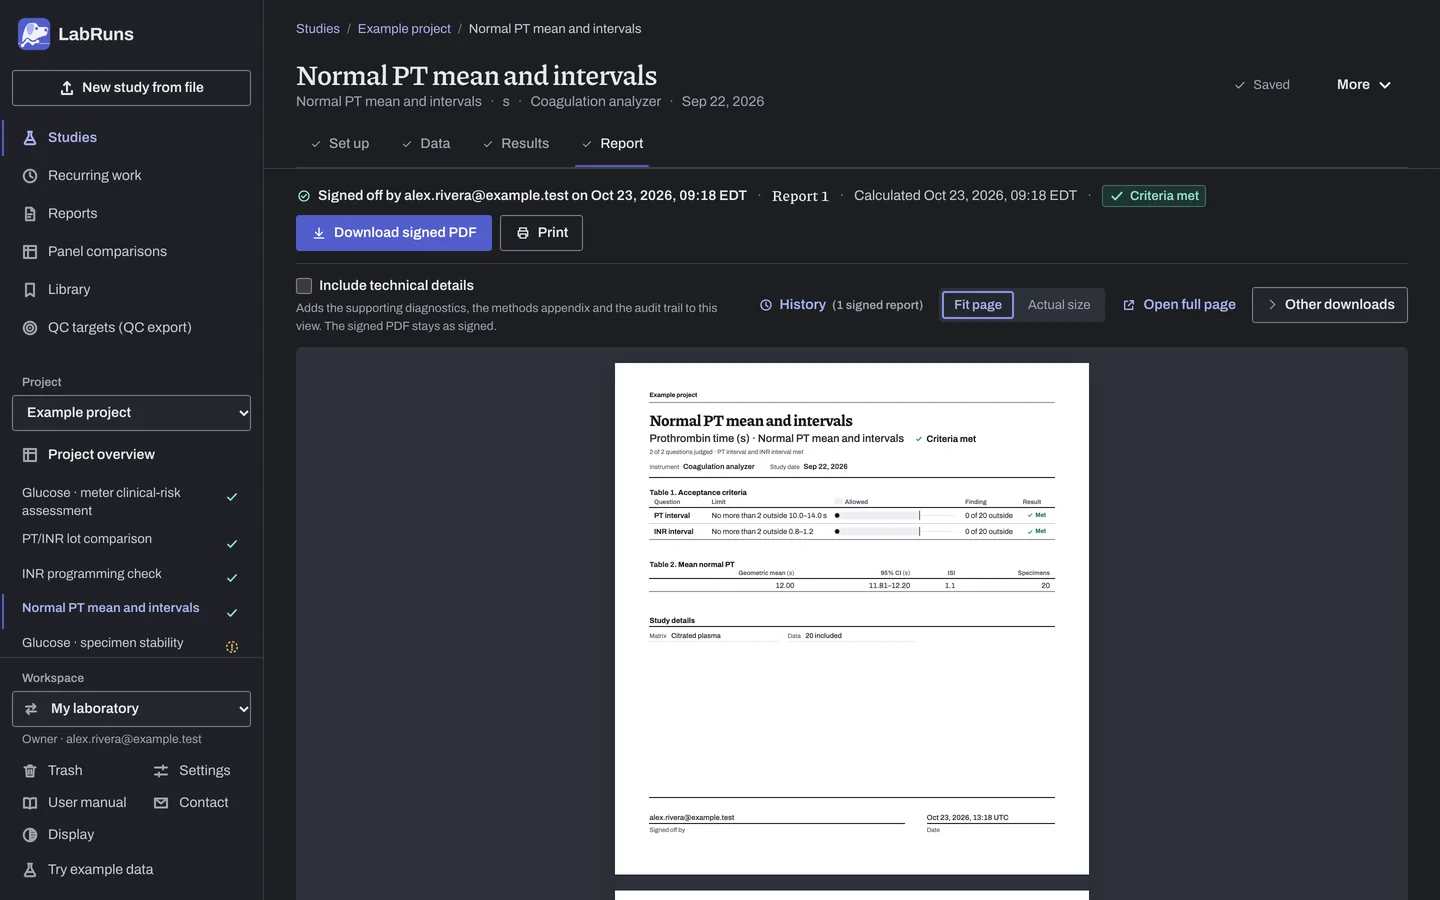Screen dimensions: 1440x900
Task: Open Reports document icon
Action: 30,214
